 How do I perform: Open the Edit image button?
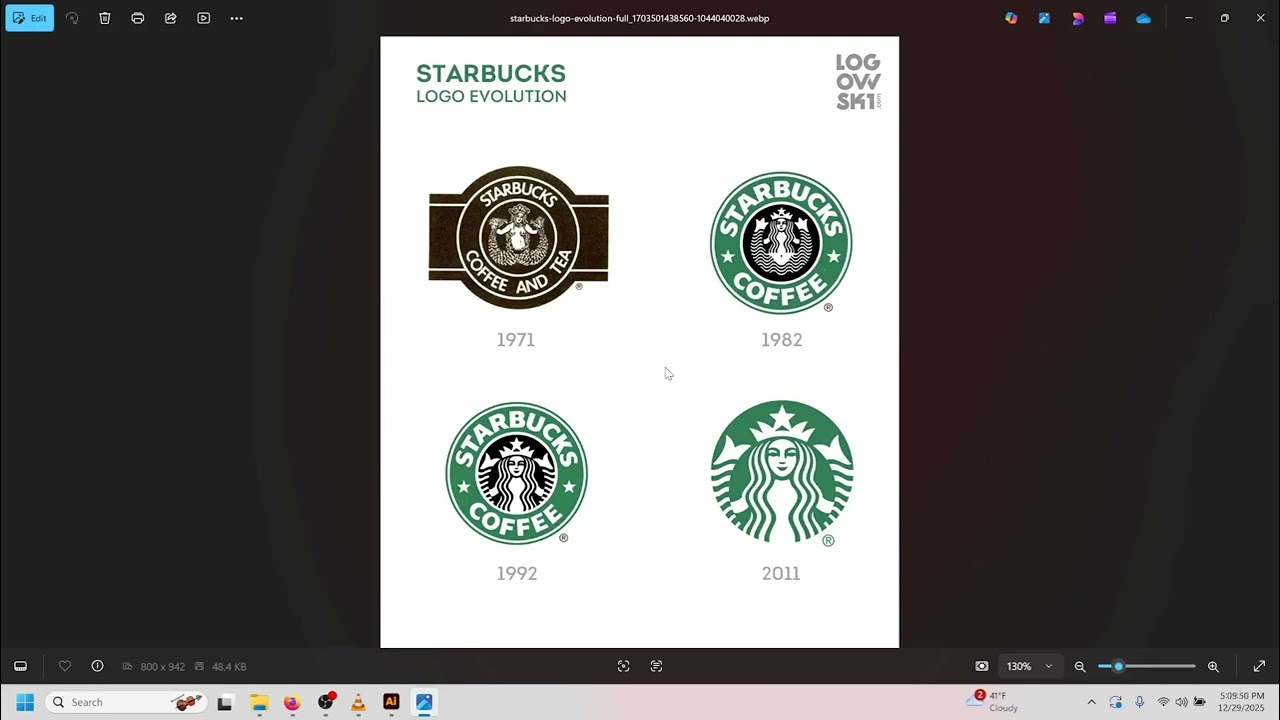click(x=30, y=18)
